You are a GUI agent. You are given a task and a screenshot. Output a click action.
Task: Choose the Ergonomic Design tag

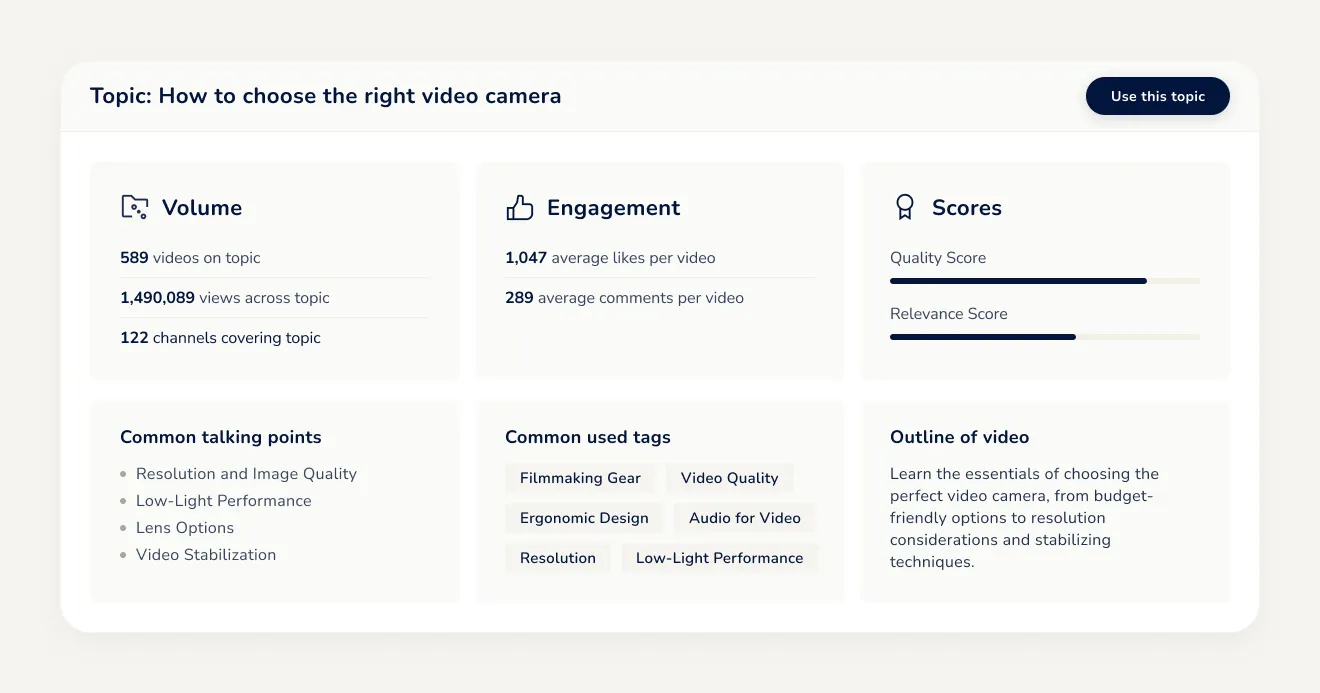(x=584, y=518)
